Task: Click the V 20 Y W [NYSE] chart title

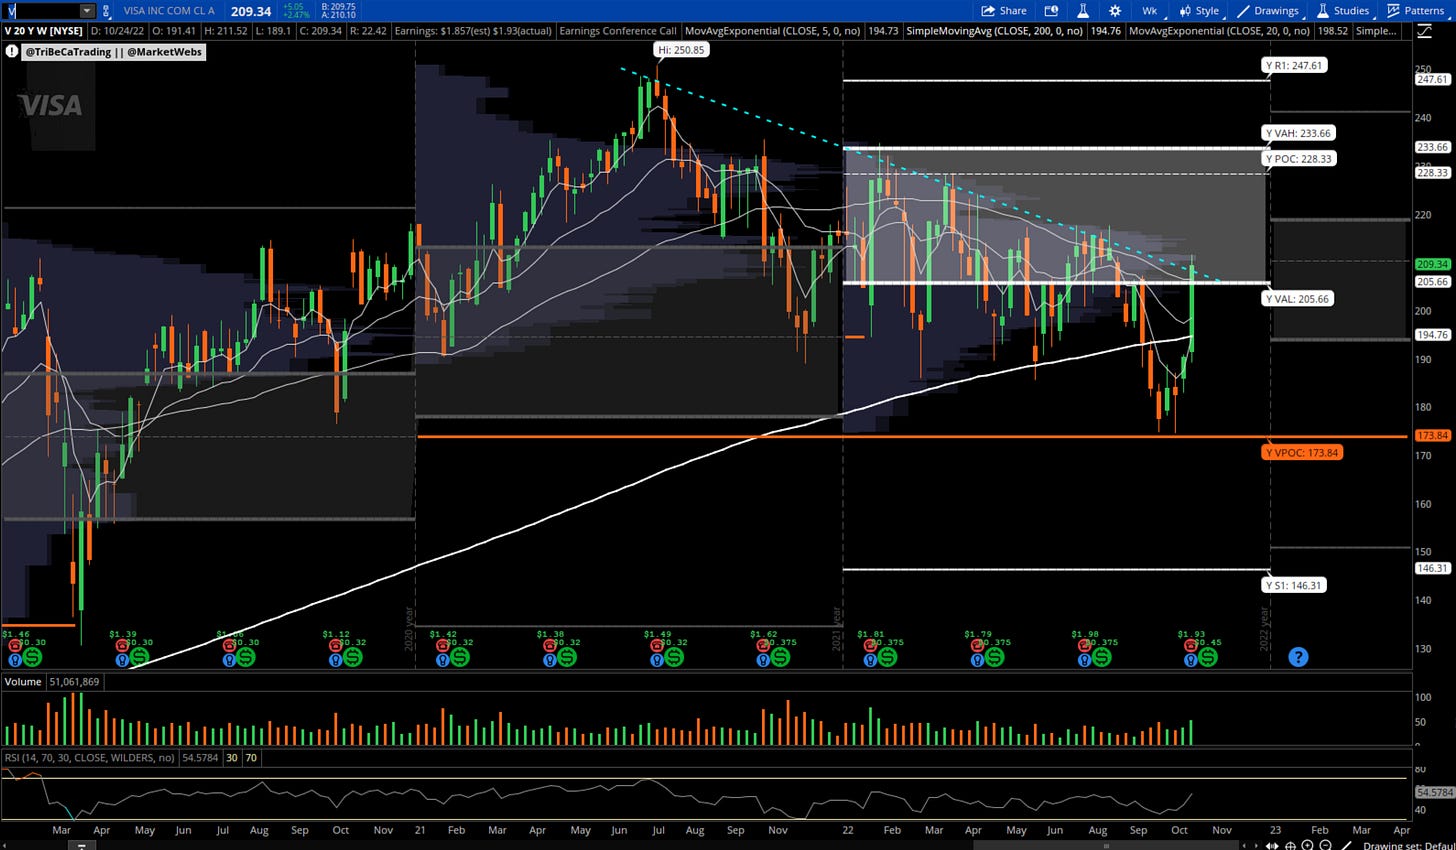Action: [44, 31]
